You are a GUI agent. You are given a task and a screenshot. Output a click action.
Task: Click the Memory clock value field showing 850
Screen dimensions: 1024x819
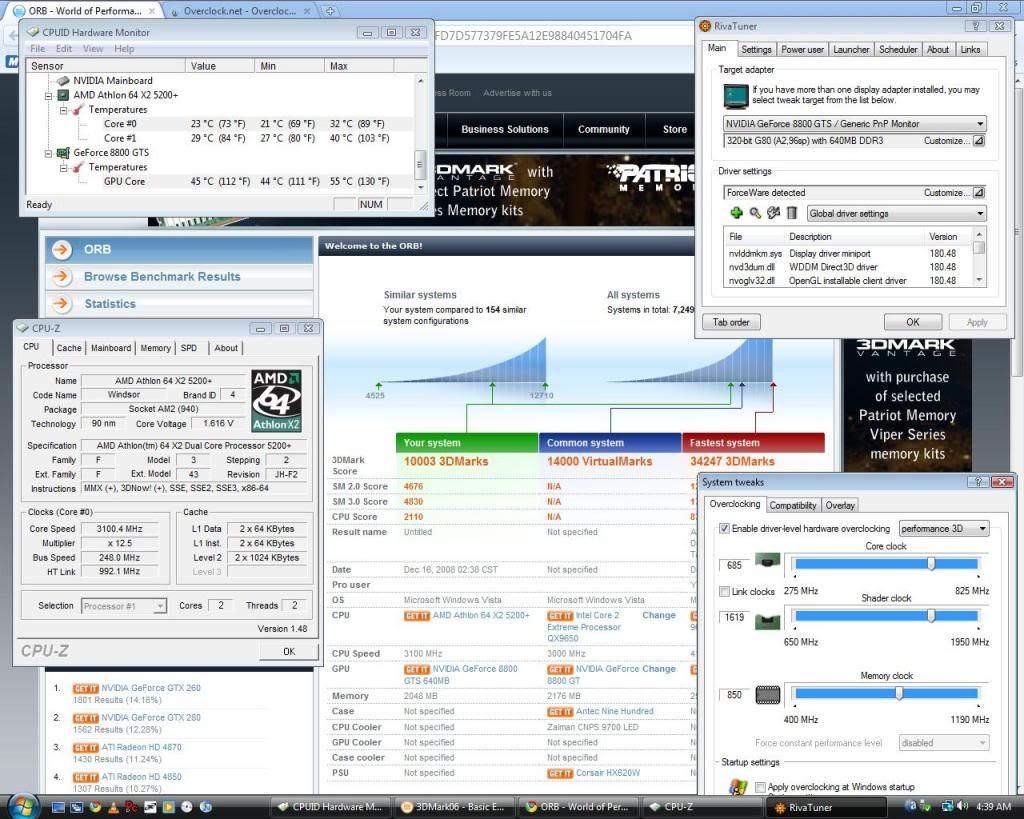coord(735,695)
